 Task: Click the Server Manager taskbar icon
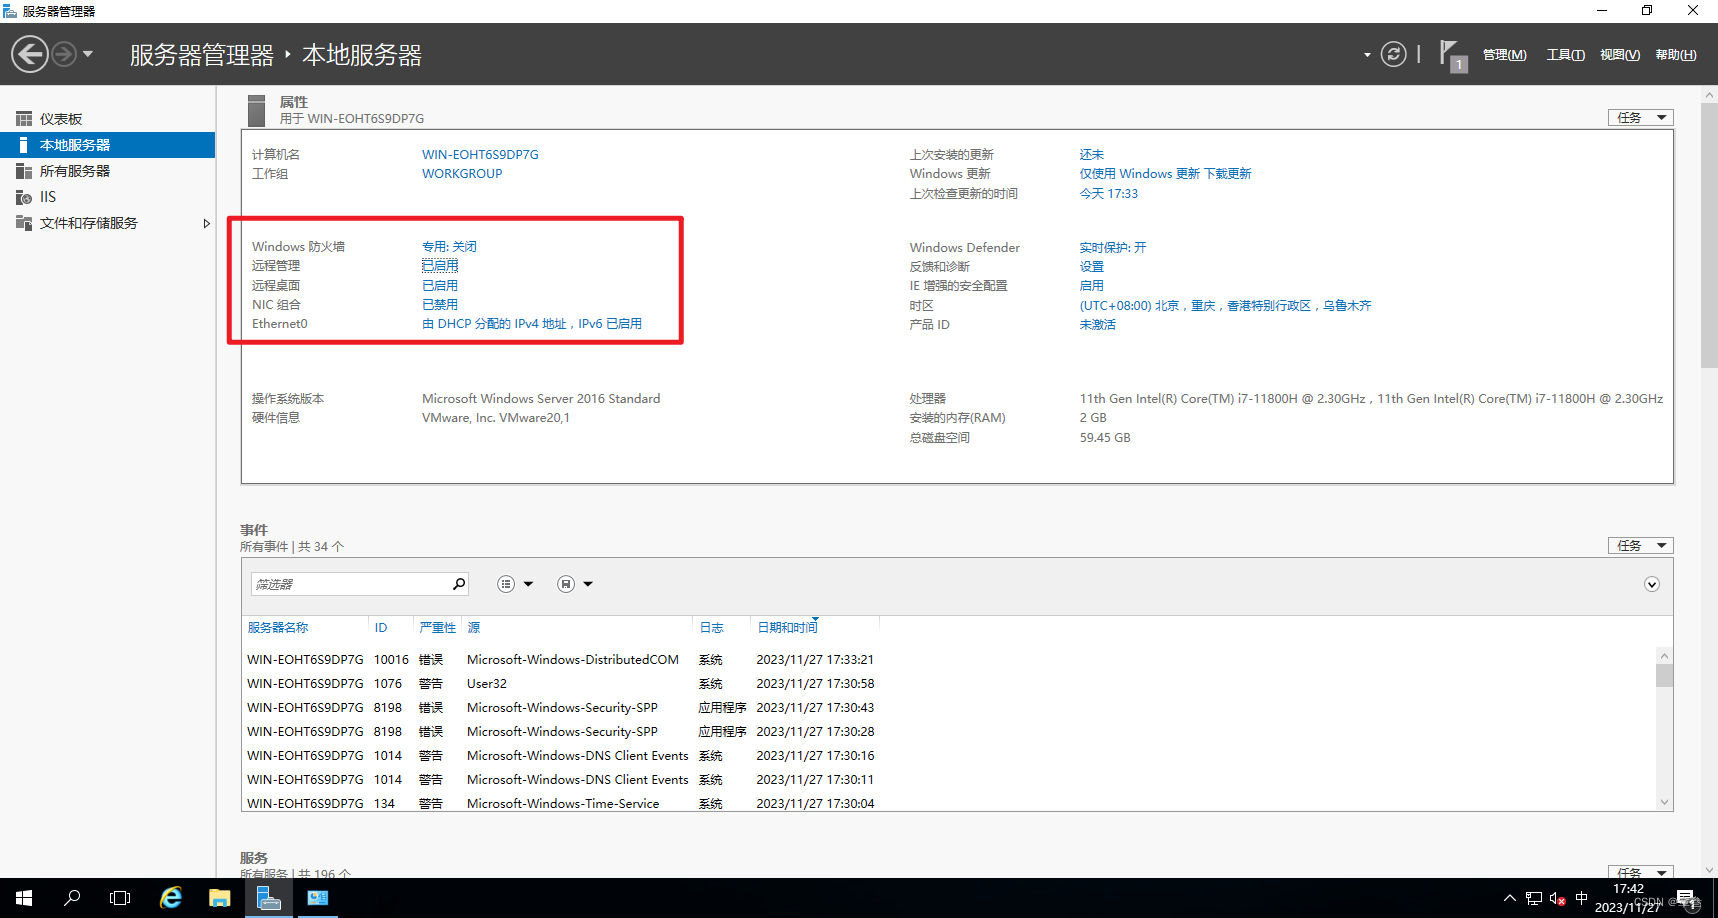point(268,898)
